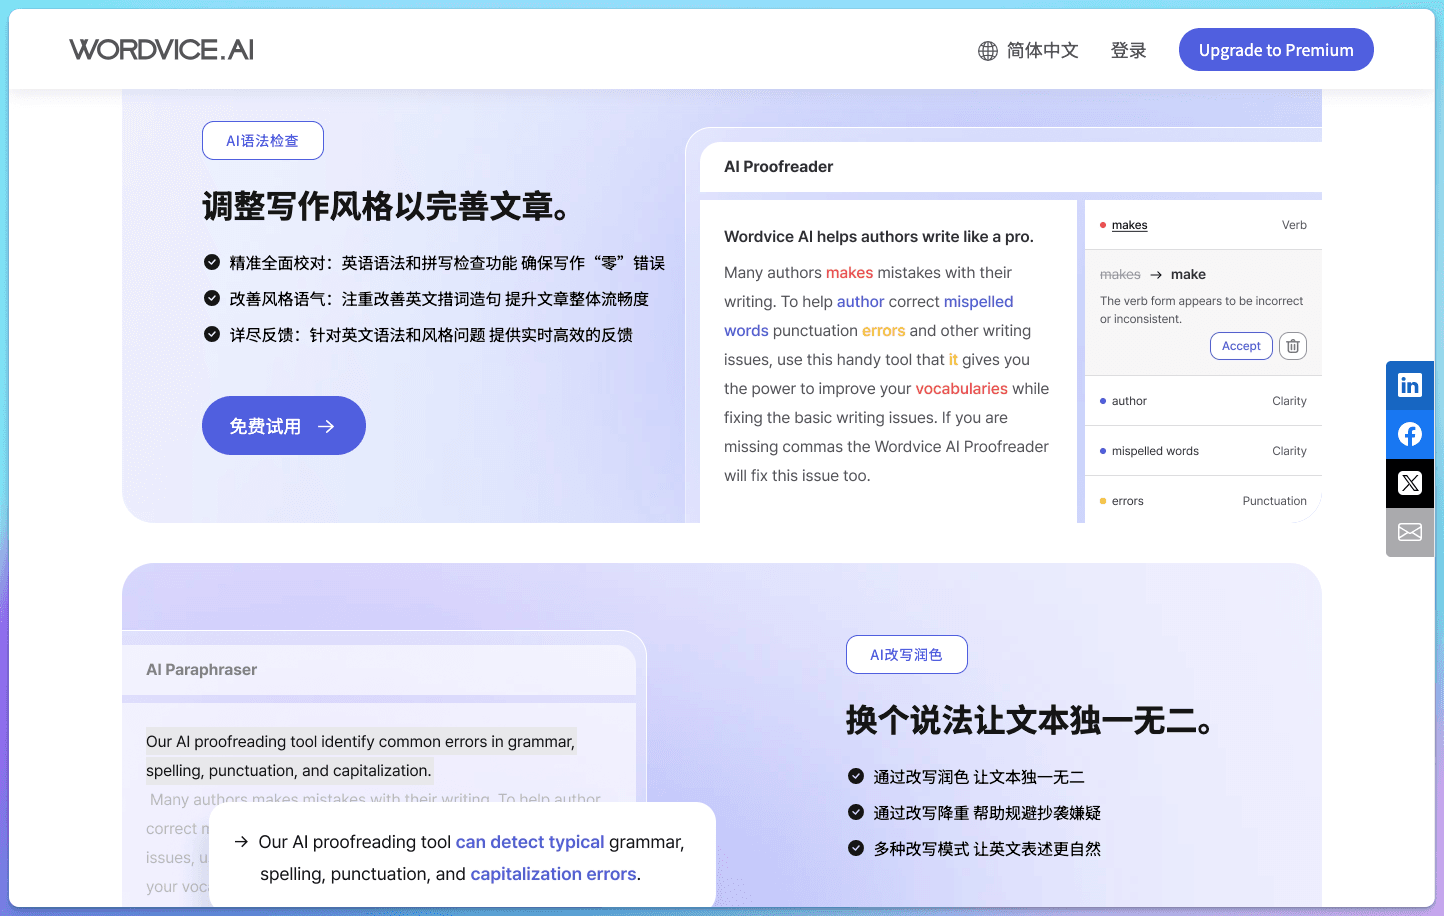
Task: Click the verb form explanation text
Action: pyautogui.click(x=1201, y=310)
